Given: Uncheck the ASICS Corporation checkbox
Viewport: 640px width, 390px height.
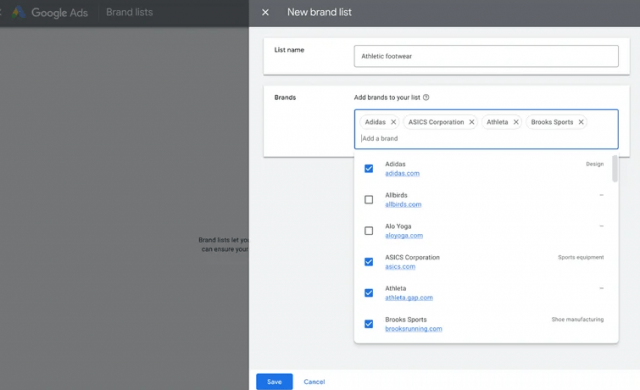Looking at the screenshot, I should (x=369, y=261).
